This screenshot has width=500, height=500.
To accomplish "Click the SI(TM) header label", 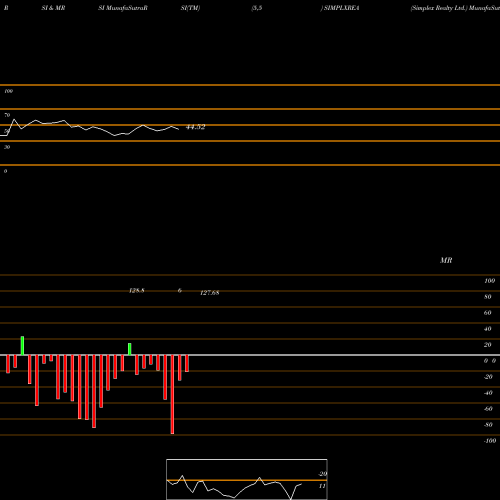I will tap(190, 8).
